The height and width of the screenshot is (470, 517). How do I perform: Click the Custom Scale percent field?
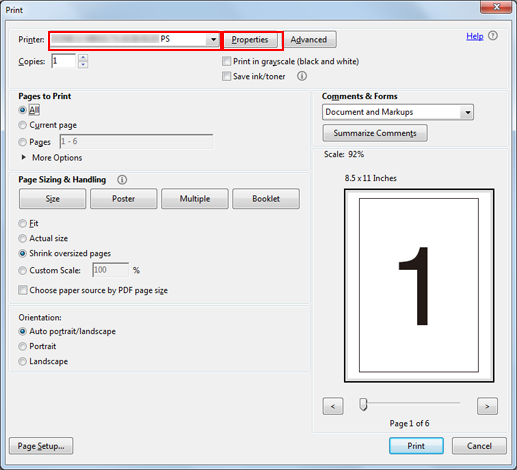coord(110,270)
